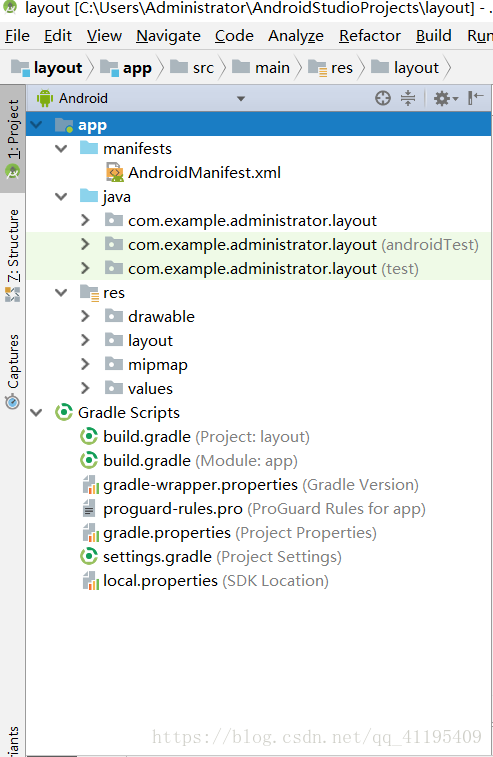Click the settings.gradle file icon
The height and width of the screenshot is (757, 493).
89,557
